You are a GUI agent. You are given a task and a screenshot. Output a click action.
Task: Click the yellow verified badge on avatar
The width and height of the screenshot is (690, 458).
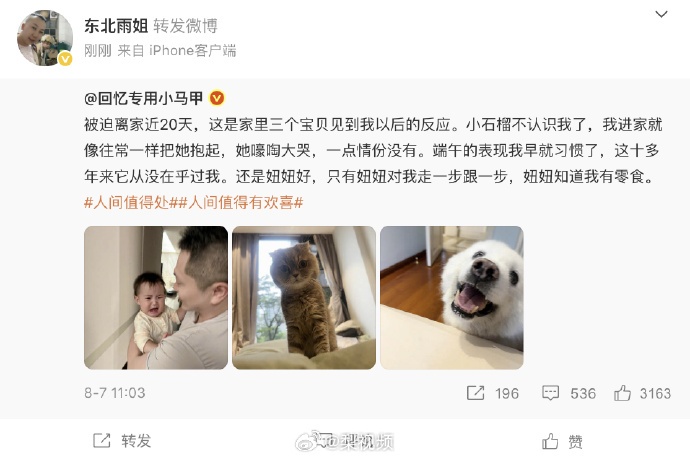click(x=66, y=59)
